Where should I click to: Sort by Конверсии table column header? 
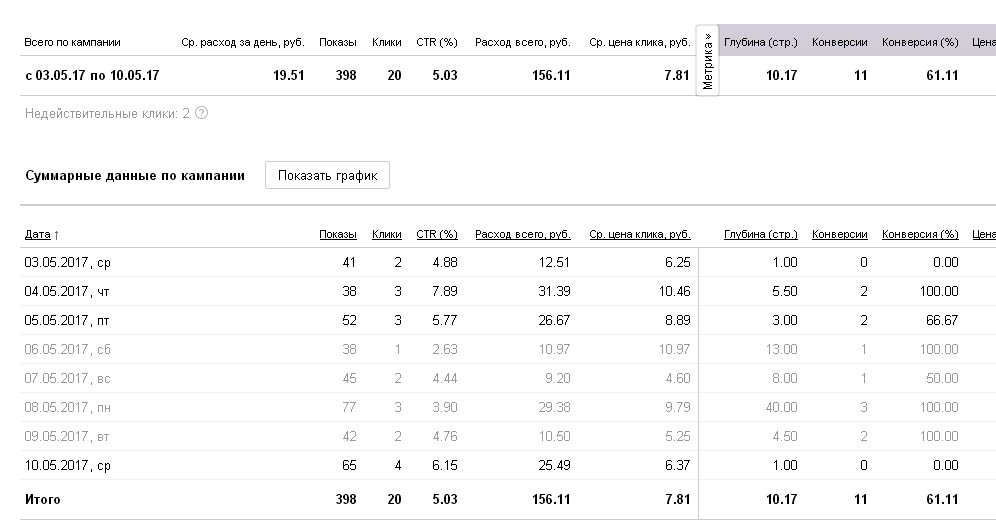point(839,235)
